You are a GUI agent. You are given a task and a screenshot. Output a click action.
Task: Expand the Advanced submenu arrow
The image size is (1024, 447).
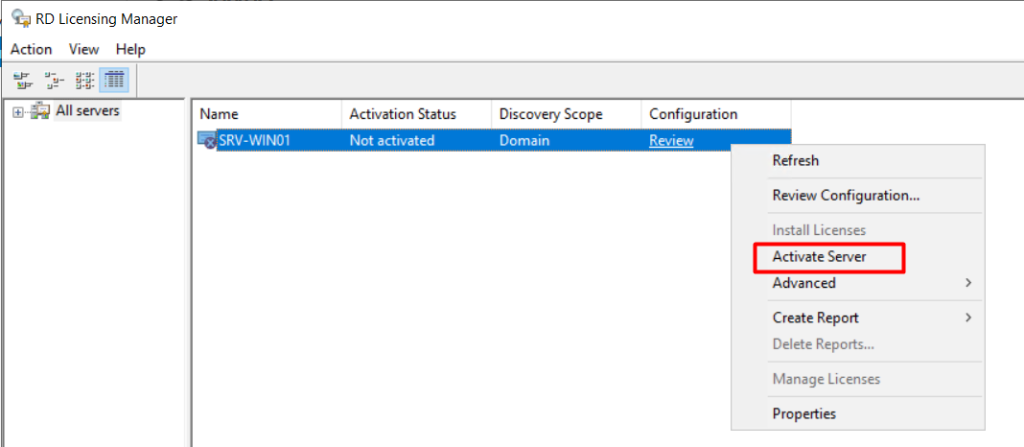(967, 283)
